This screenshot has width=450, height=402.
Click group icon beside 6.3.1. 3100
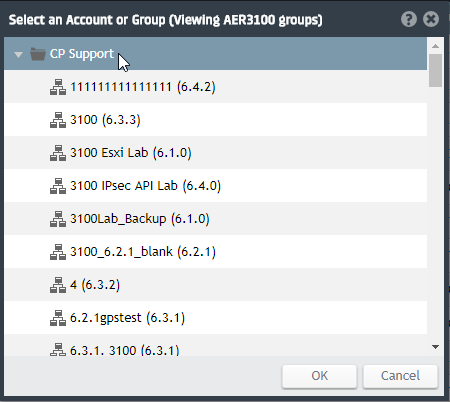click(x=58, y=350)
